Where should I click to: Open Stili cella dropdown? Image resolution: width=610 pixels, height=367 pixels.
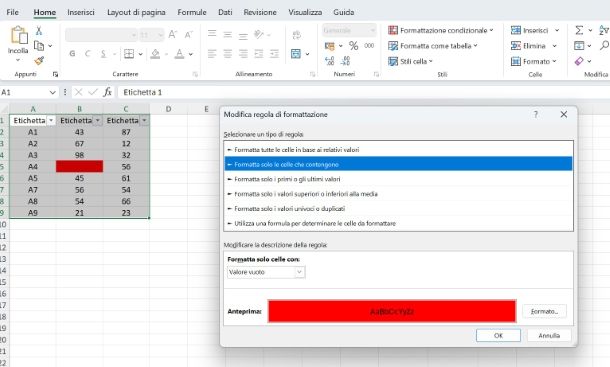(410, 61)
